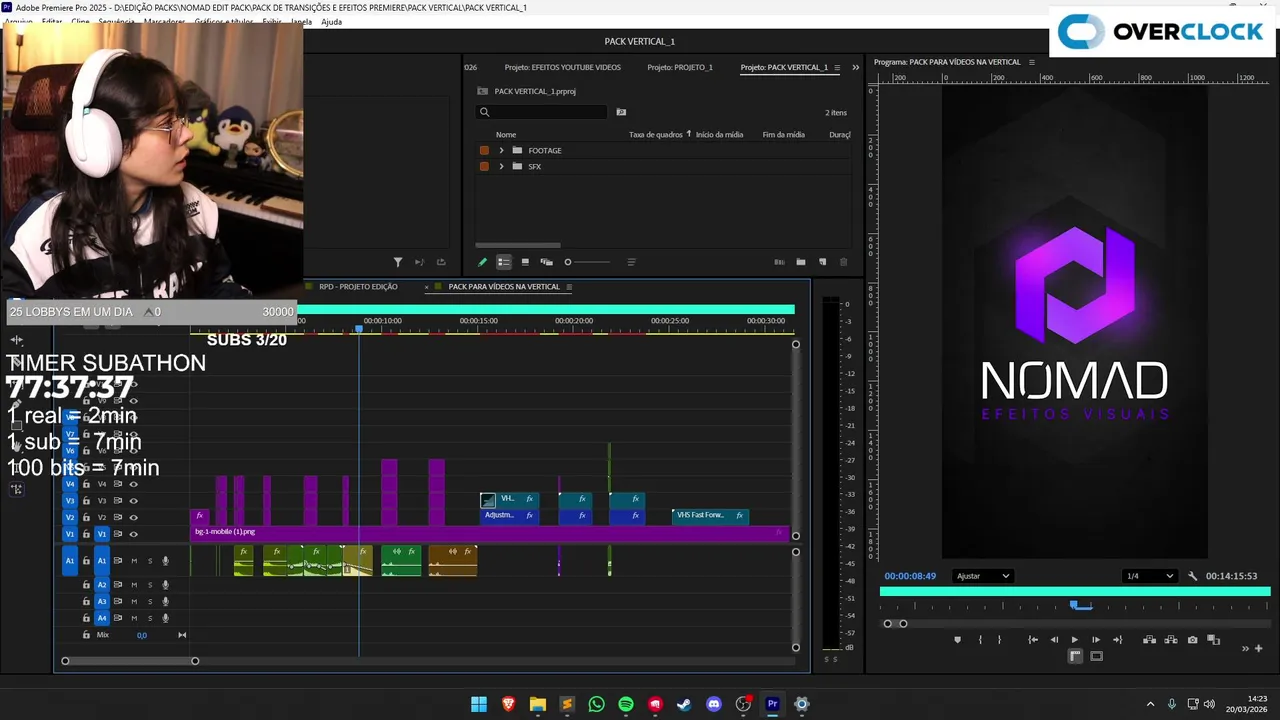This screenshot has width=1280, height=720.
Task: Export a frame with the camera icon
Action: (x=1192, y=640)
